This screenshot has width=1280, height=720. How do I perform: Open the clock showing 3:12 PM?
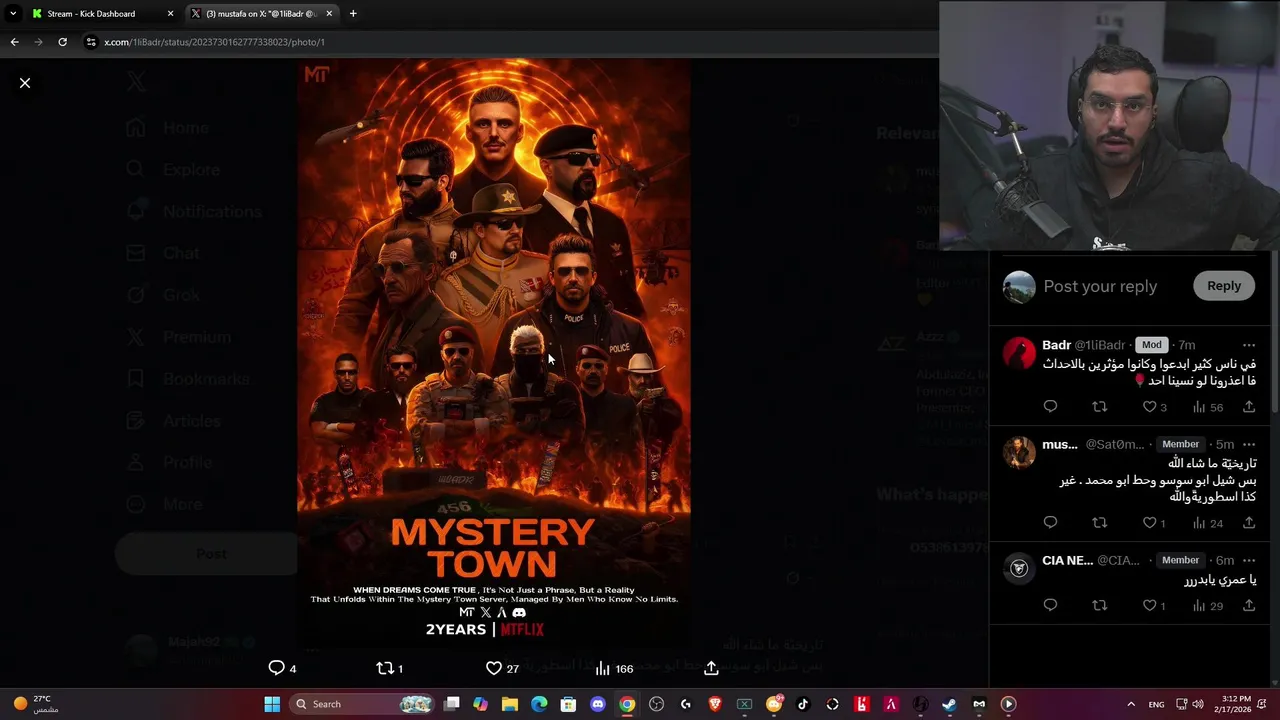(x=1236, y=704)
